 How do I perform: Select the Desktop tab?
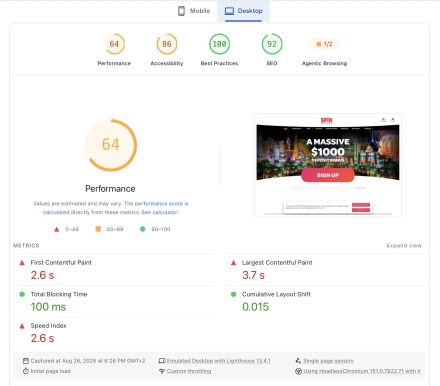(x=243, y=11)
